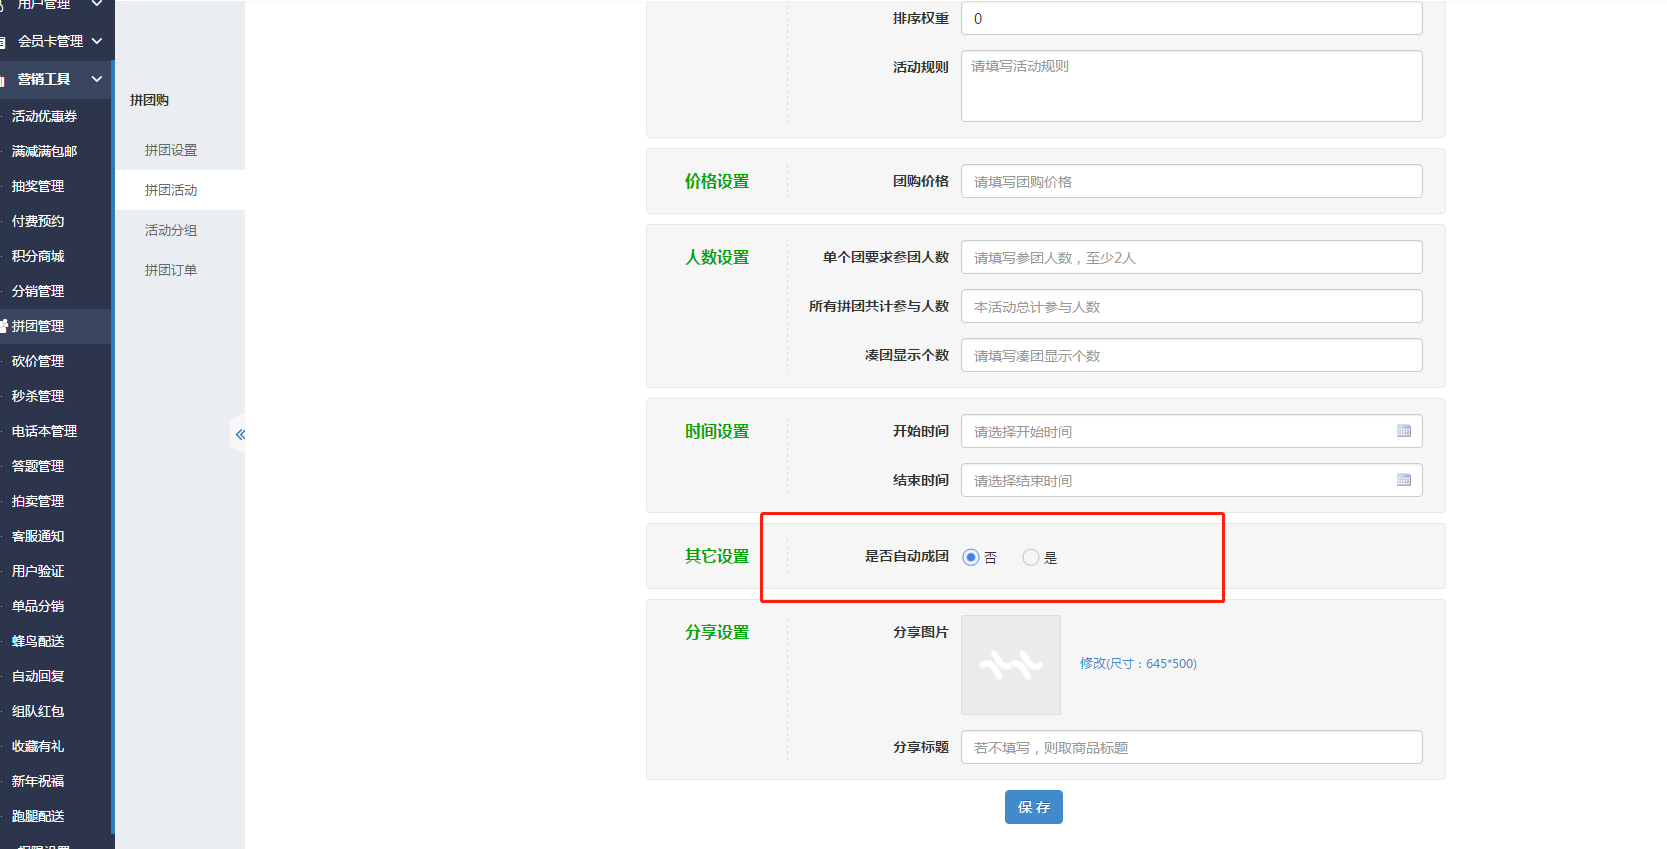
Task: Expand the 用户管理 menu chevron
Action: [x=96, y=5]
